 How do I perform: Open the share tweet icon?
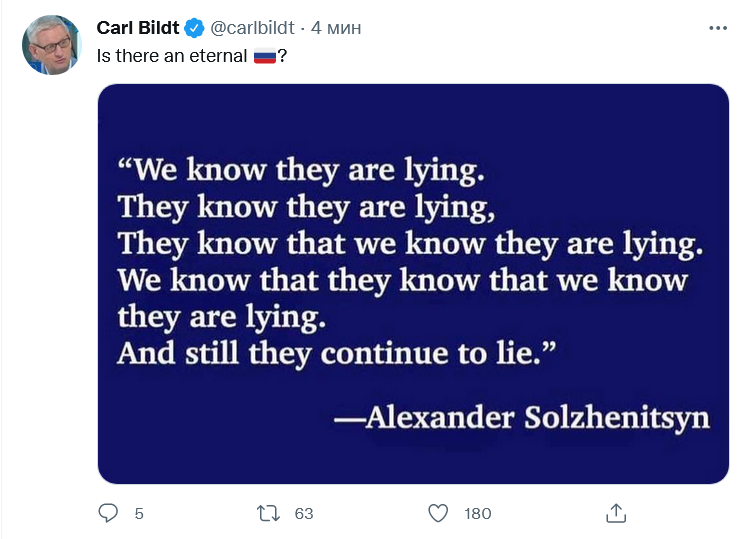coord(617,513)
